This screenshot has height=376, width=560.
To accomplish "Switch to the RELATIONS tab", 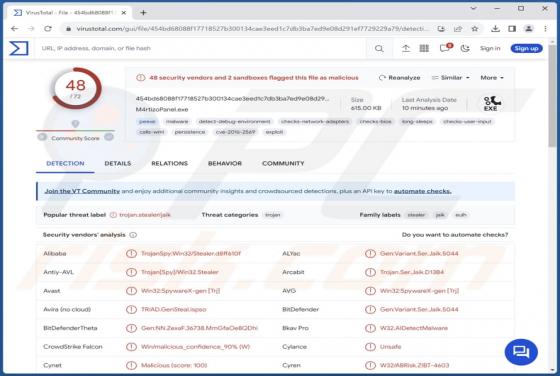I will (x=169, y=164).
